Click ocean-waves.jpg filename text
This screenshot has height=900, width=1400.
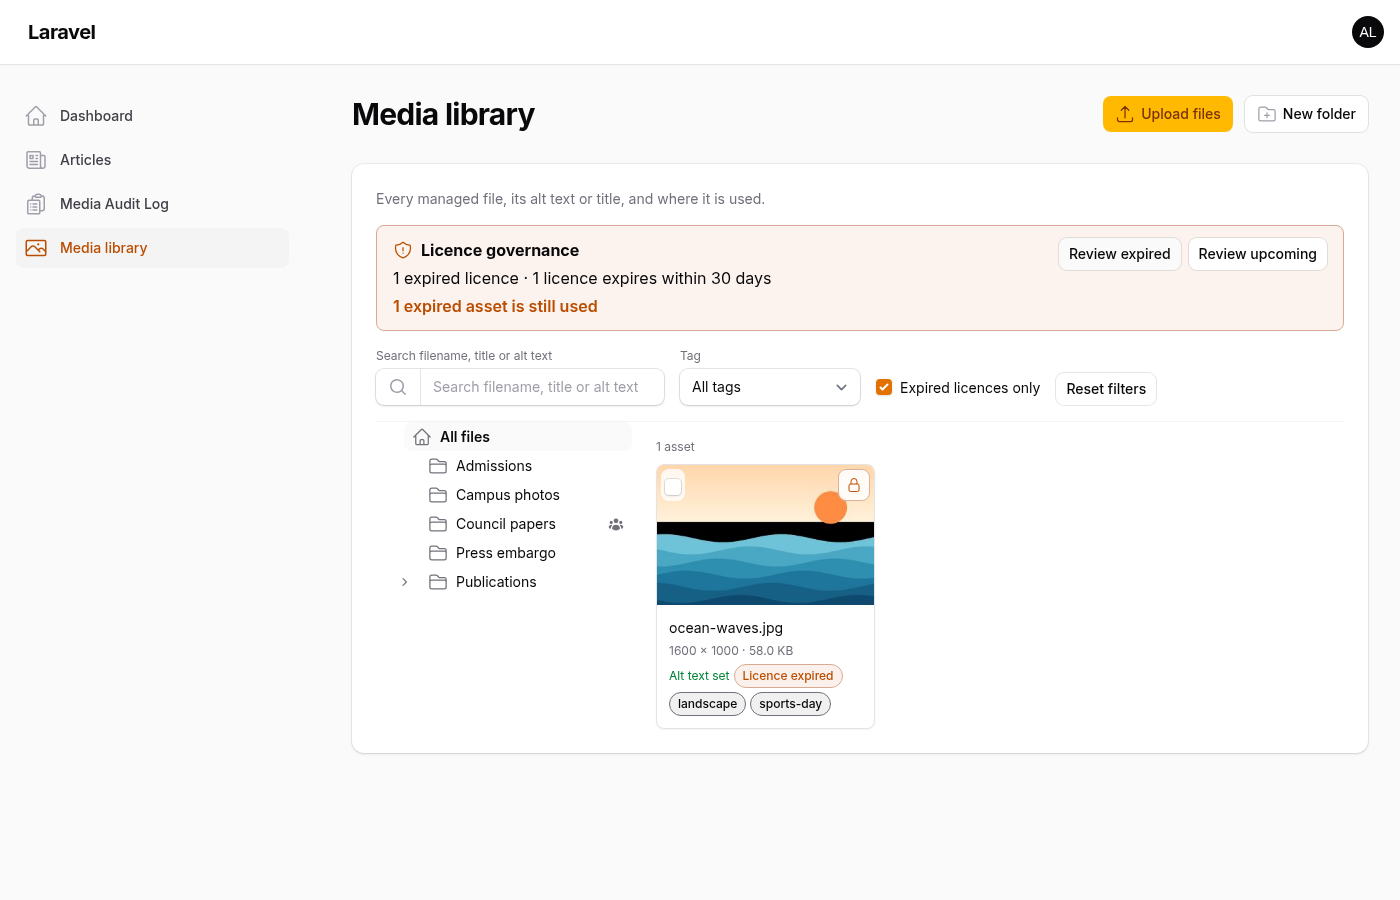(x=726, y=628)
